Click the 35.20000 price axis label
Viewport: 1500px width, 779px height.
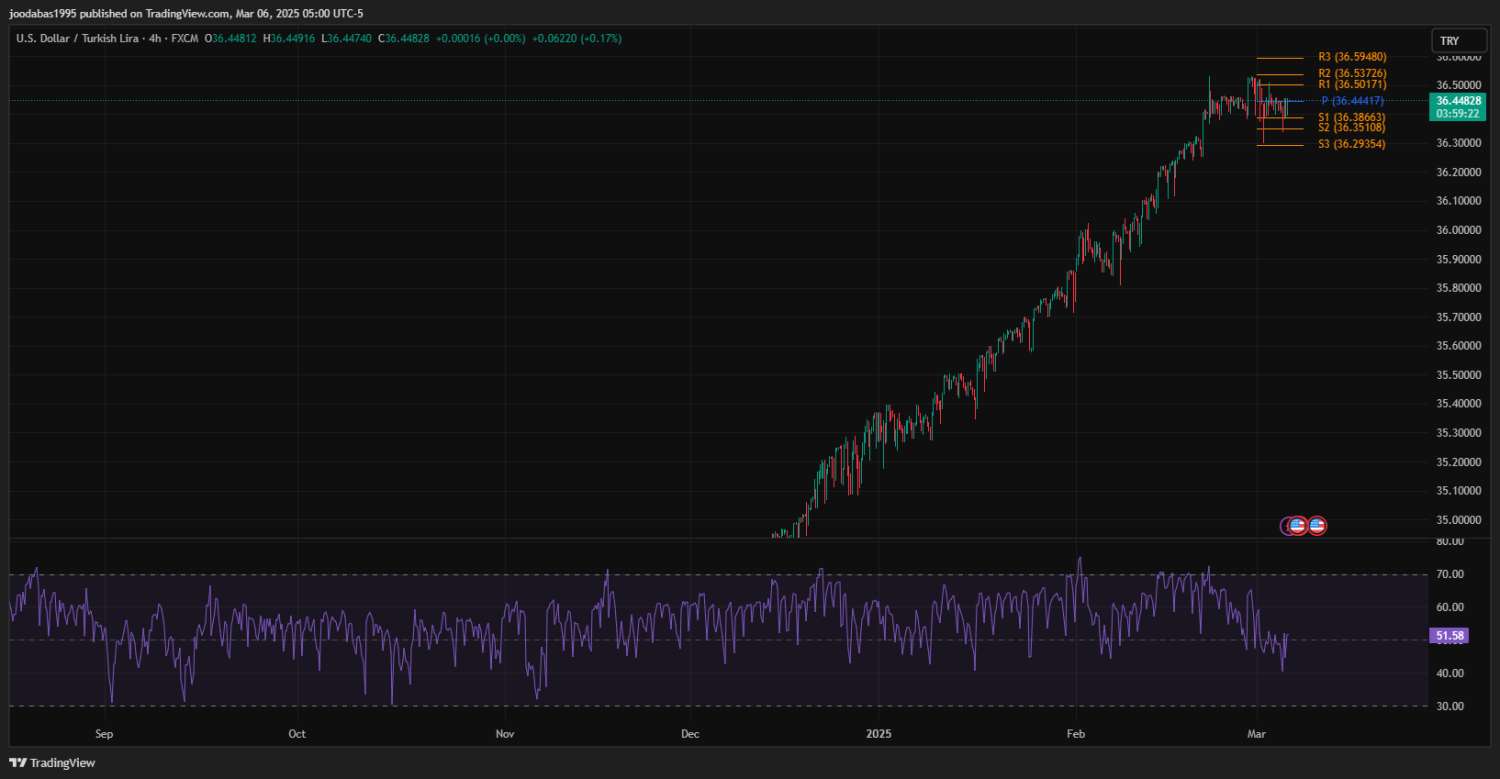click(x=1459, y=462)
